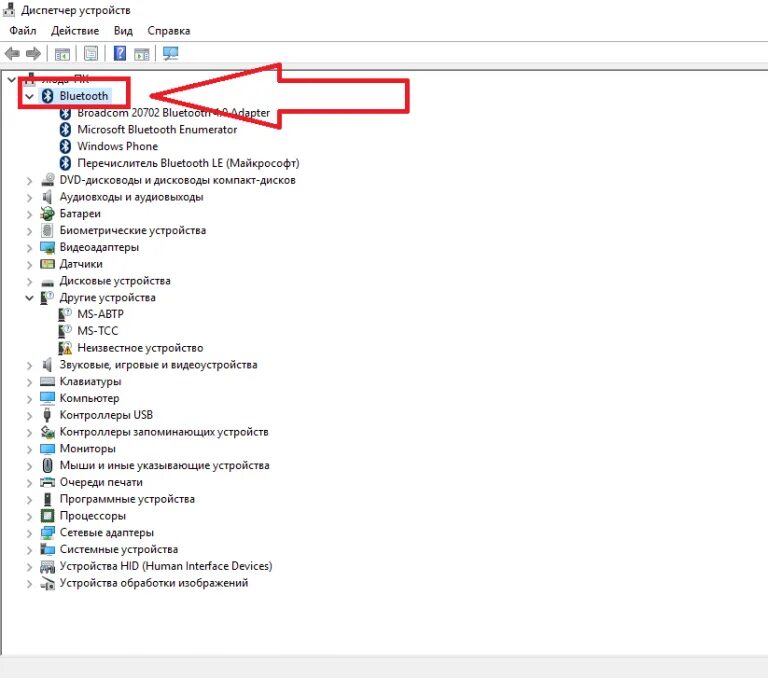Expand the Звуковые, игровые и видеоустройства node
The height and width of the screenshot is (678, 768).
coord(29,365)
